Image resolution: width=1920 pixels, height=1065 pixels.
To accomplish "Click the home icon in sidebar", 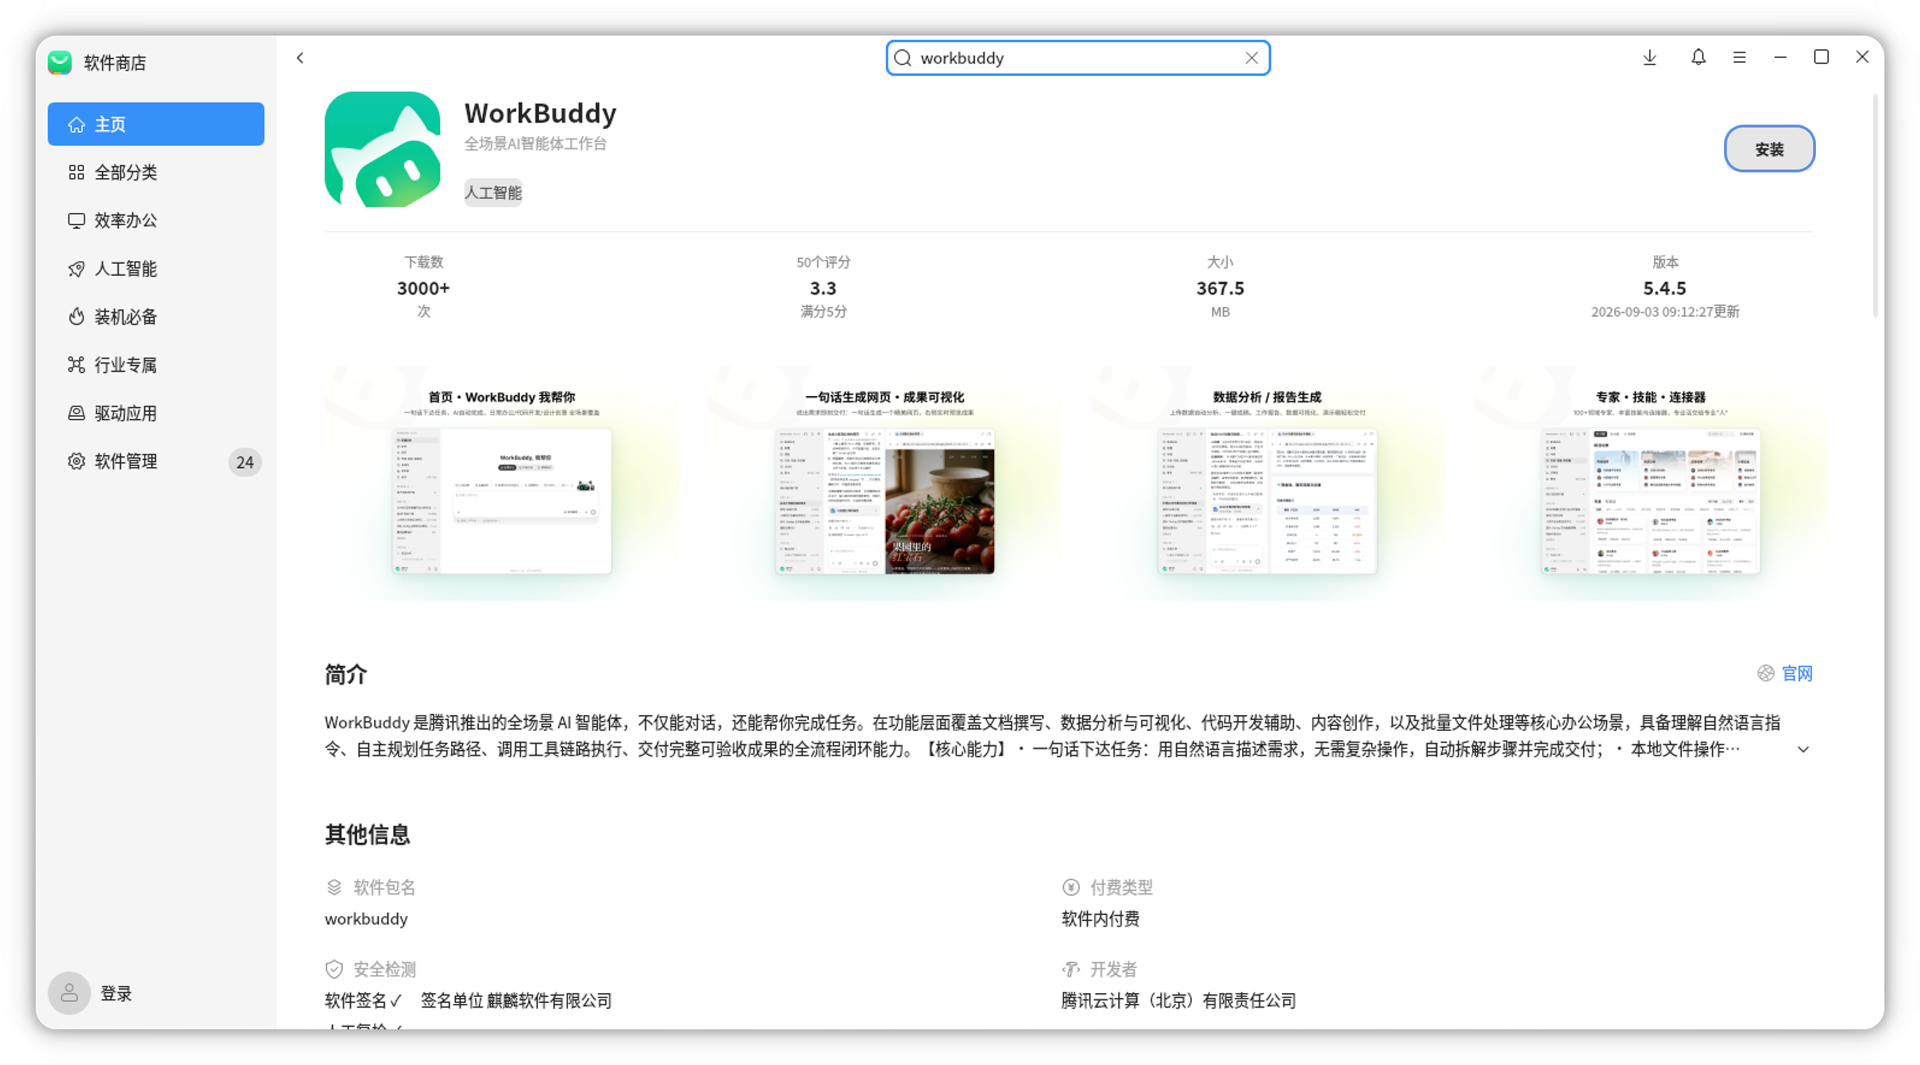I will click(x=76, y=124).
